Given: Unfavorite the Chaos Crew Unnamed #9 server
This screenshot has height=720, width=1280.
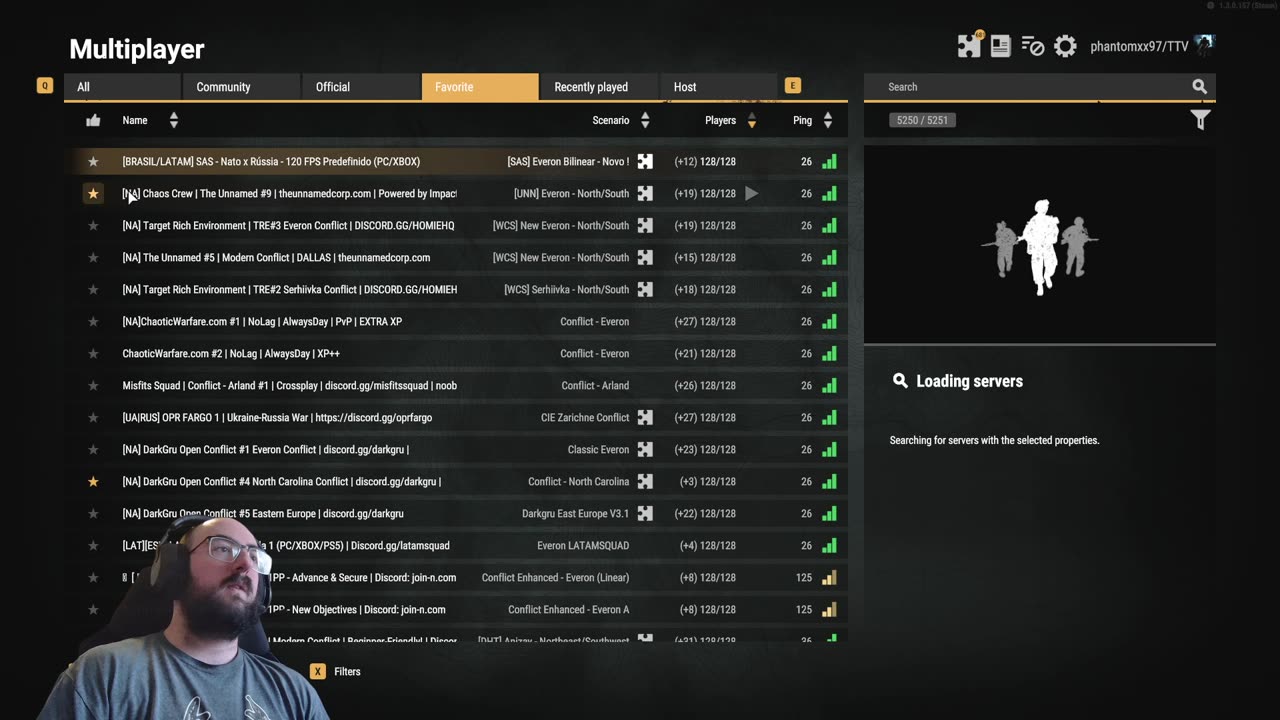Looking at the screenshot, I should (93, 193).
